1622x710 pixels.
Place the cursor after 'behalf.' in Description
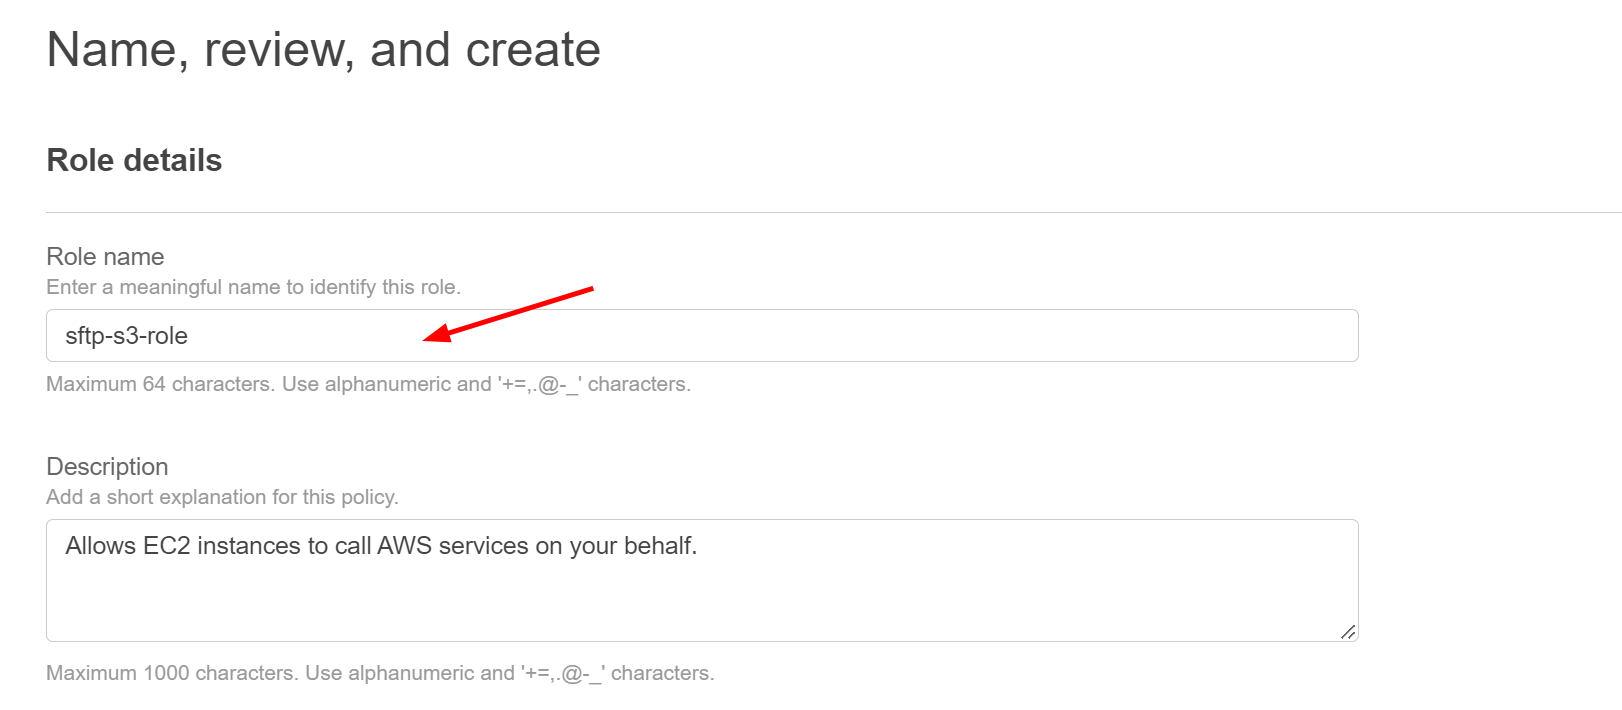point(699,546)
